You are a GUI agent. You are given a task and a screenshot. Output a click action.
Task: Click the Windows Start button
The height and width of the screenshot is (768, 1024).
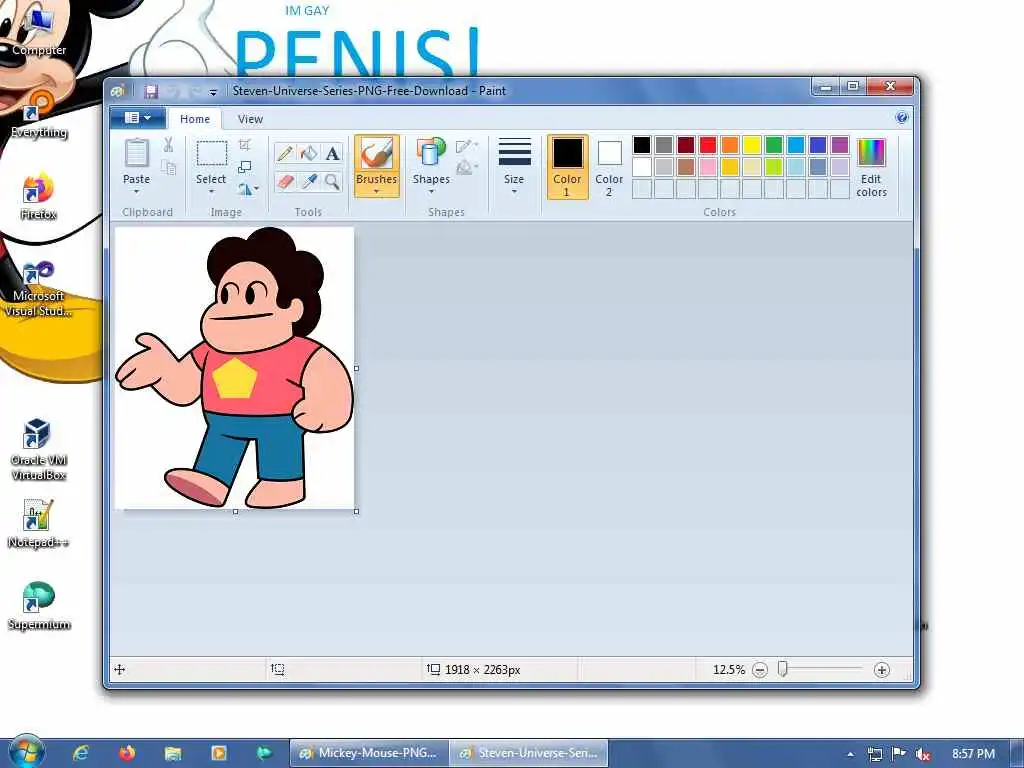pos(25,752)
